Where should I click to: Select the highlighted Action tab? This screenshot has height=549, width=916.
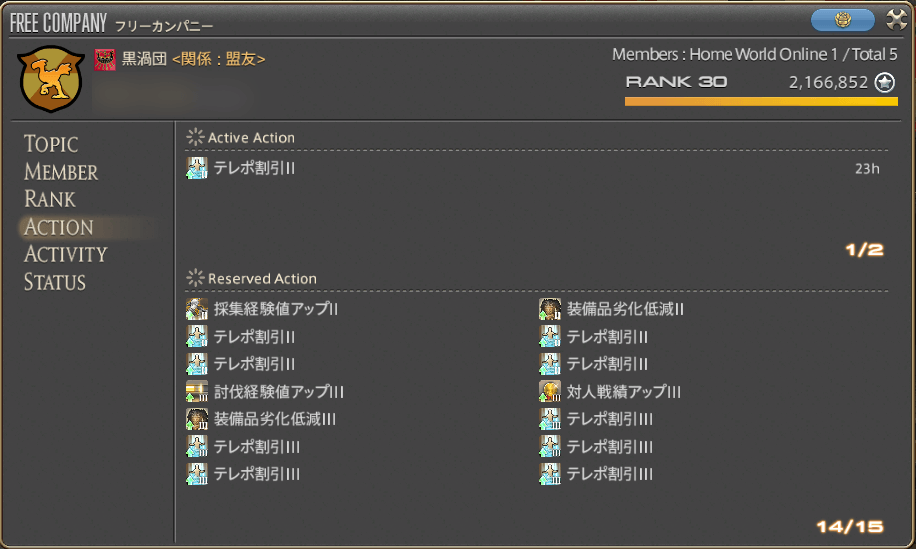(59, 227)
